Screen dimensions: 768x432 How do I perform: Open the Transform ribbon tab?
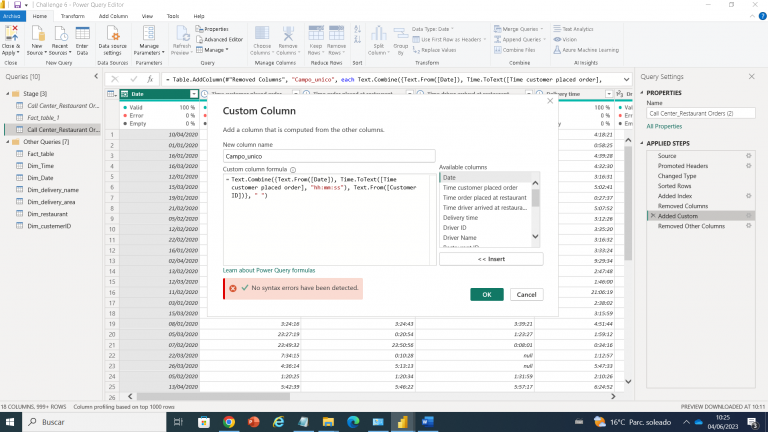(x=72, y=16)
